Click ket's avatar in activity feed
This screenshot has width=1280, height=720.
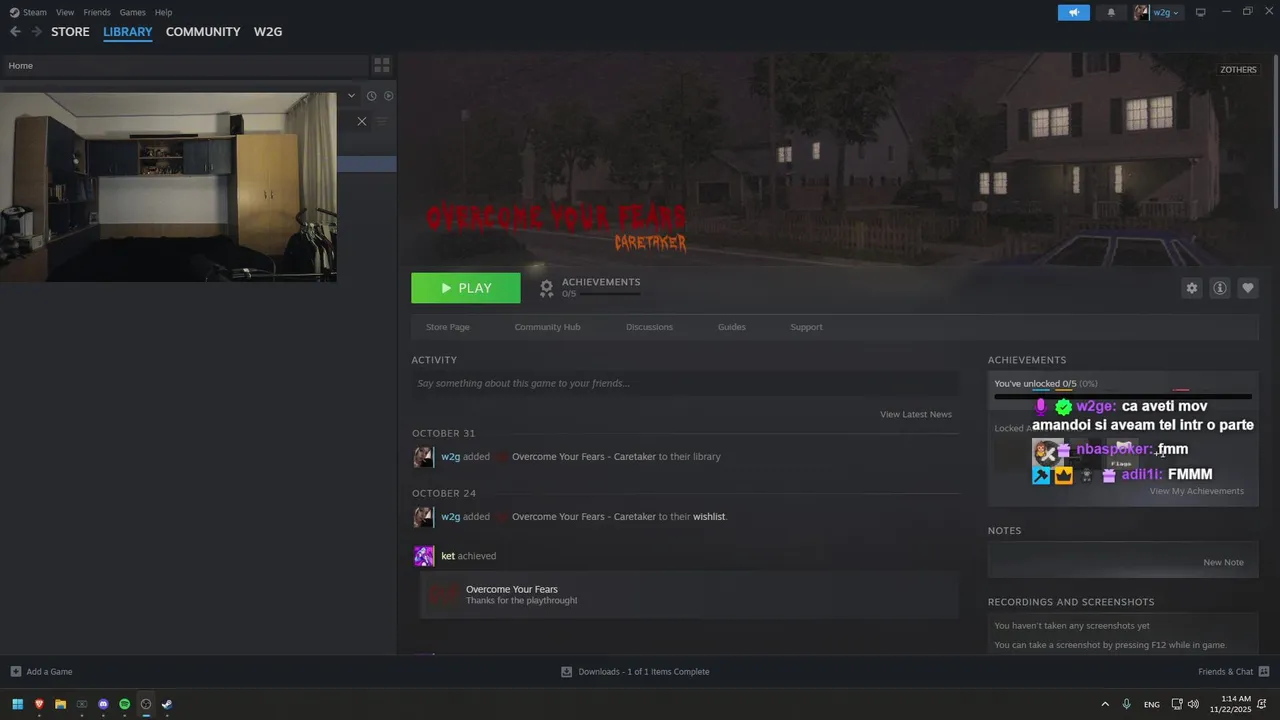[x=424, y=556]
